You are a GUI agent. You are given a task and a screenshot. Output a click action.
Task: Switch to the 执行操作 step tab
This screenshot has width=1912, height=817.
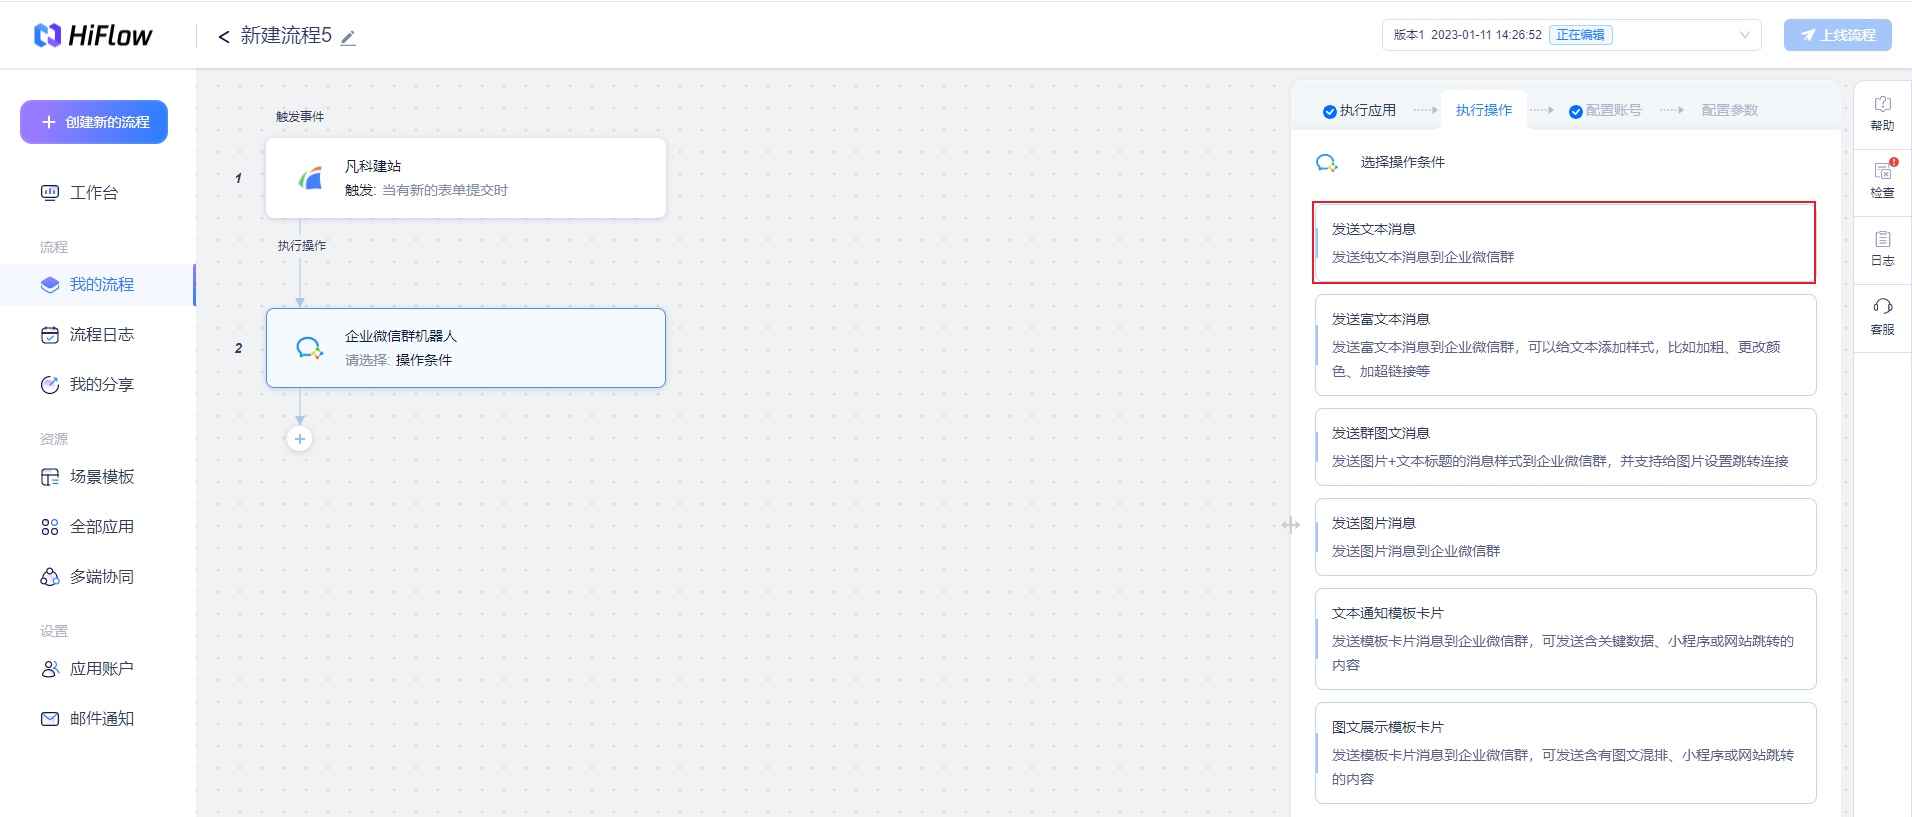[1484, 110]
